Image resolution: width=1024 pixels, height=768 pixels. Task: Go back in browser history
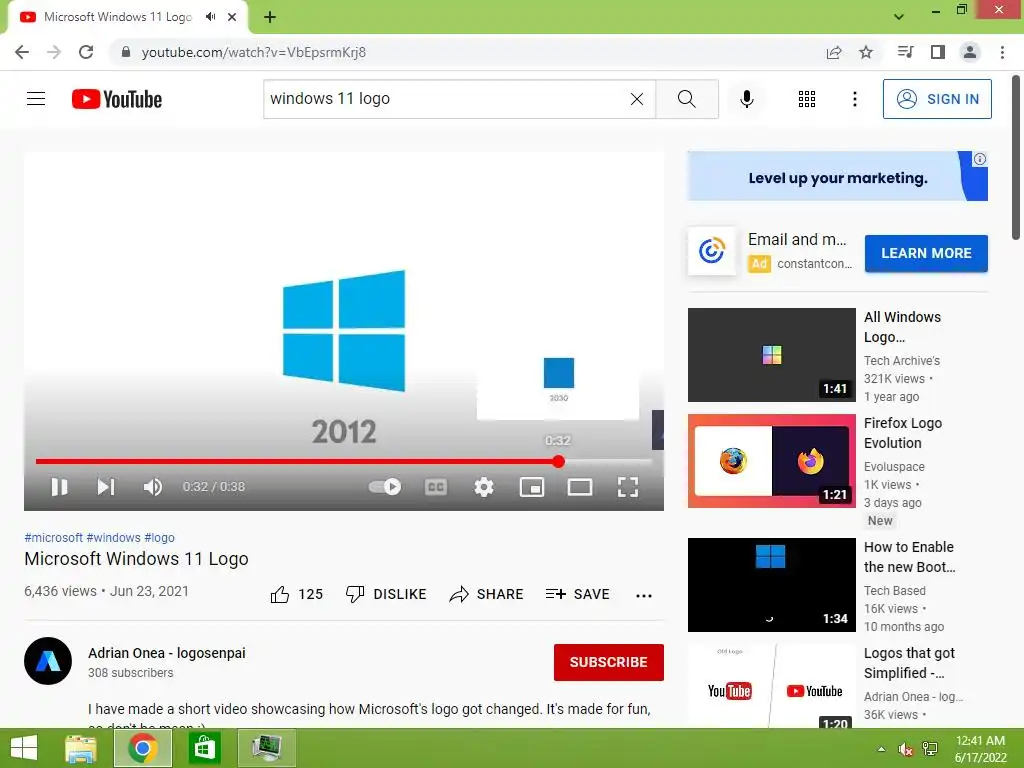pos(22,52)
